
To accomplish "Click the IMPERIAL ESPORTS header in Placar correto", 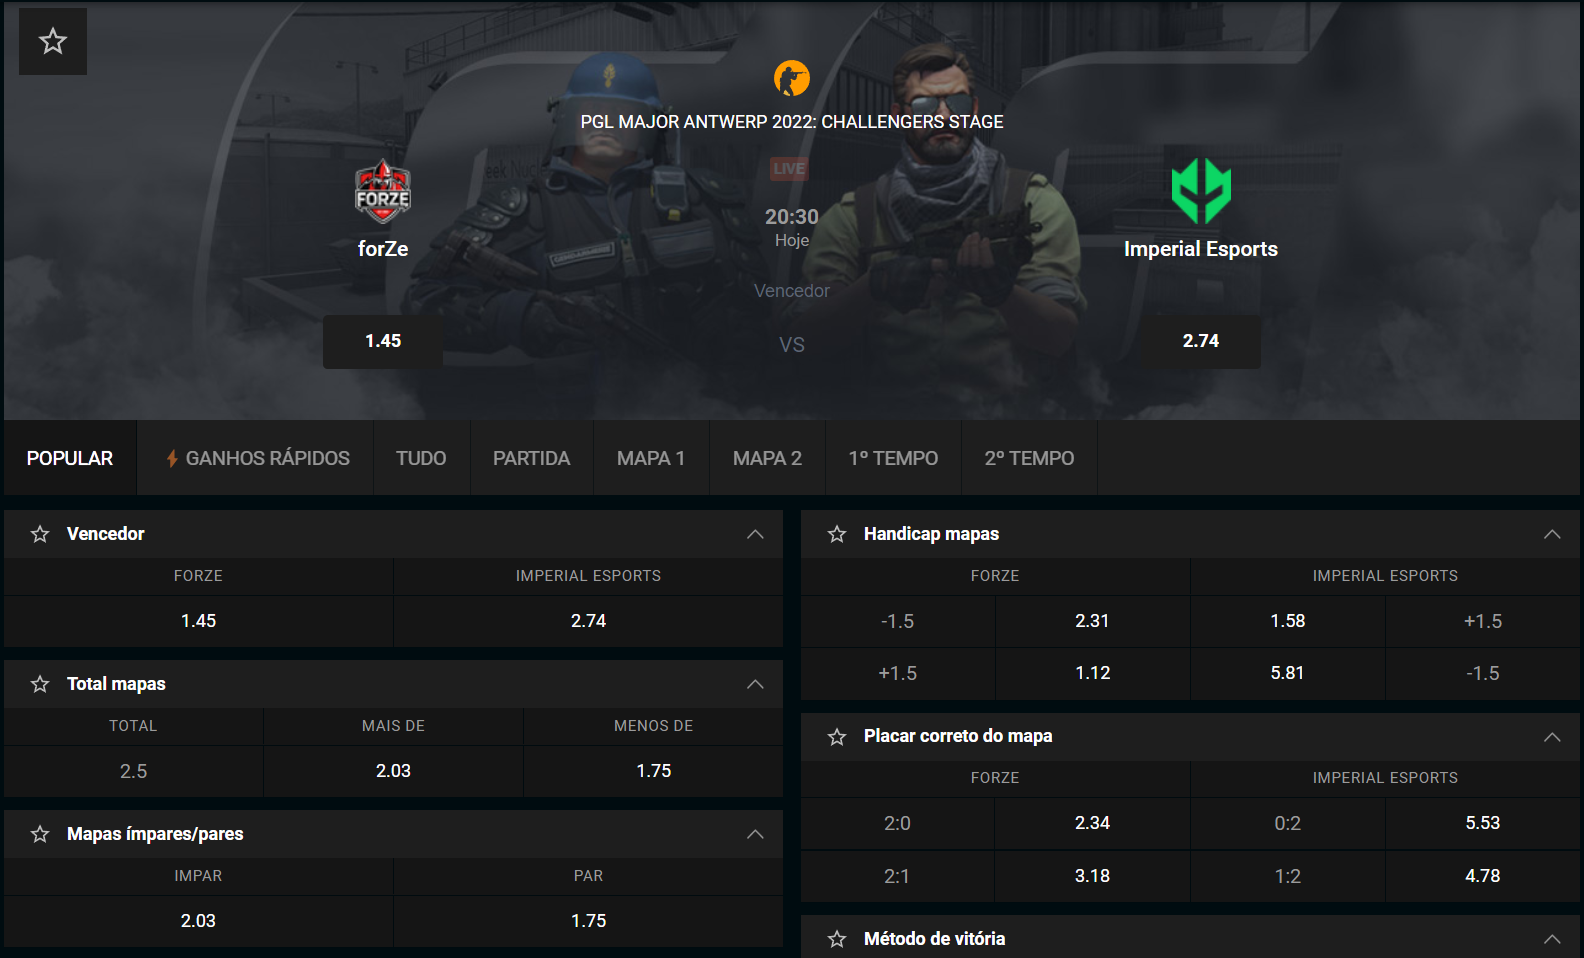I will point(1385,778).
